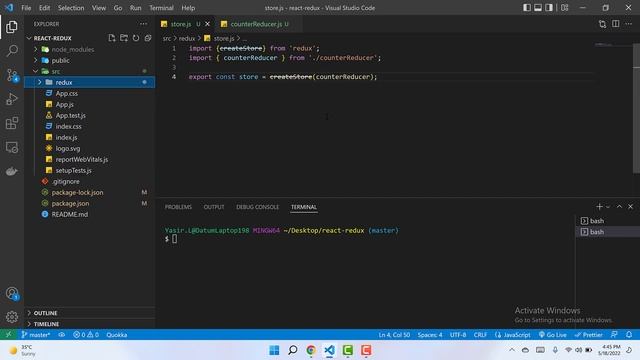Create a new folder in Explorer
640x360 pixels.
pyautogui.click(x=124, y=38)
